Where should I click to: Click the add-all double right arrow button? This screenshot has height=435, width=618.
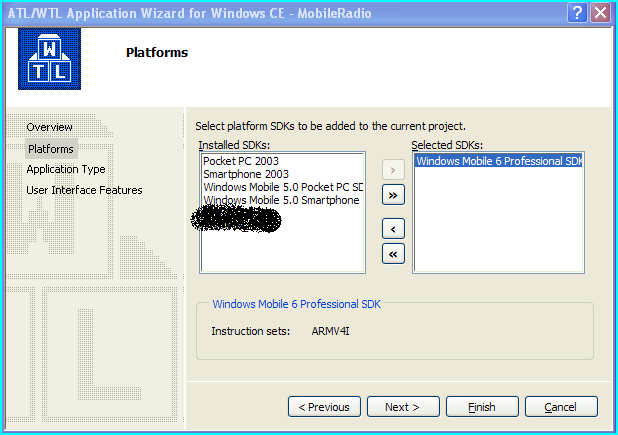393,195
